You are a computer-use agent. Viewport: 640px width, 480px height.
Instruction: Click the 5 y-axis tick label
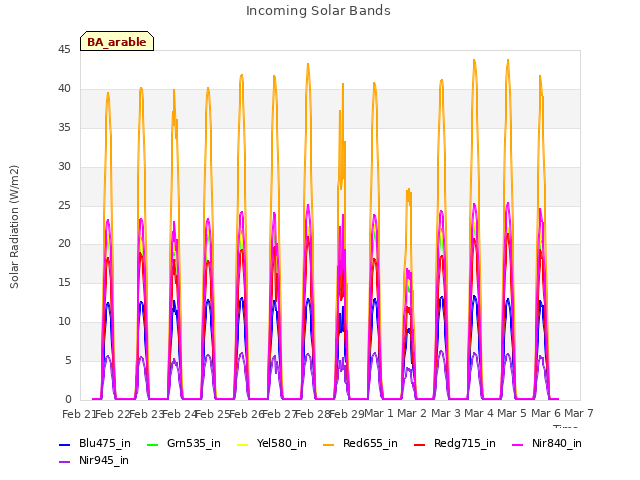pyautogui.click(x=68, y=360)
